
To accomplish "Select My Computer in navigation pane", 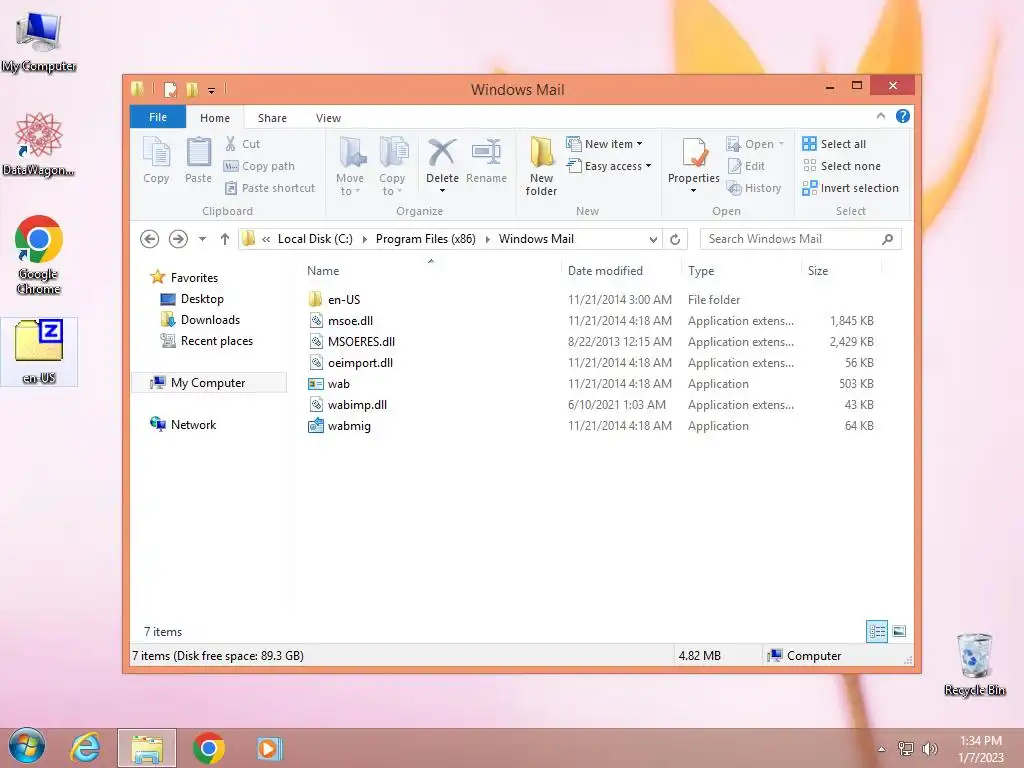I will click(x=209, y=383).
